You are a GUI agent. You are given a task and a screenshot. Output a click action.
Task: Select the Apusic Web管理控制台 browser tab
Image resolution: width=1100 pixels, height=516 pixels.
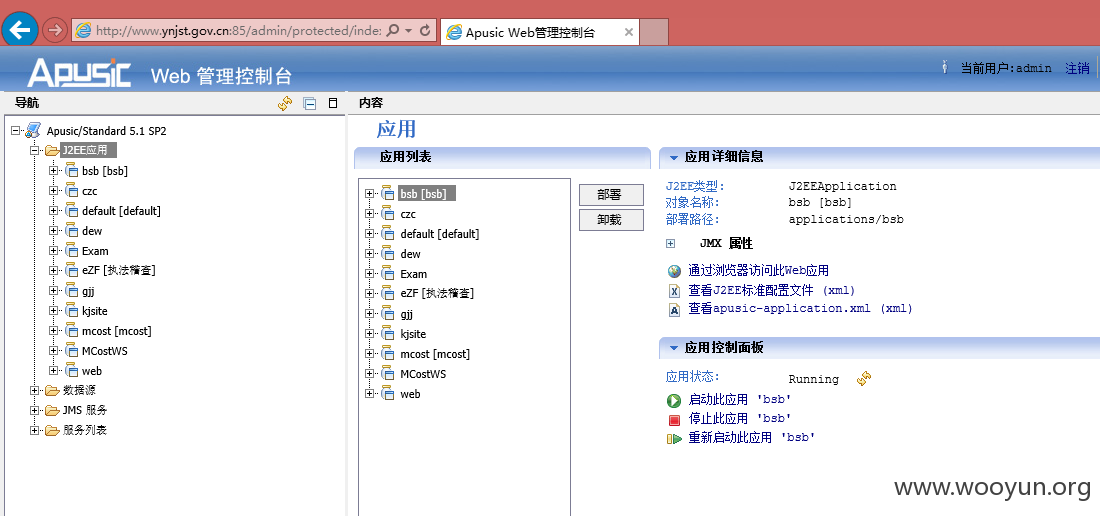click(x=530, y=32)
